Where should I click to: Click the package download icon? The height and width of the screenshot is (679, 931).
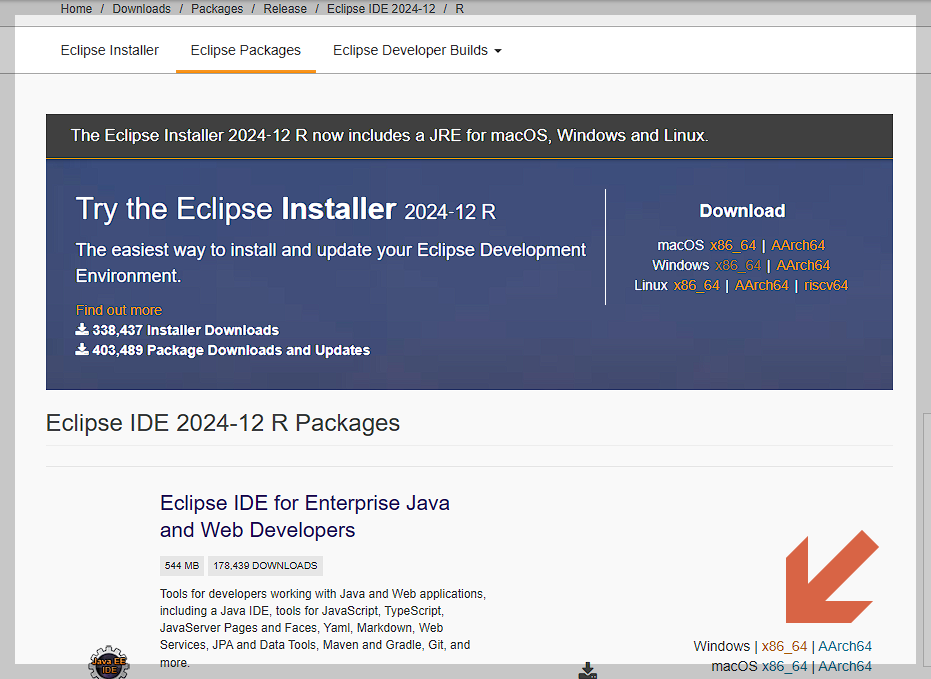pos(587,671)
